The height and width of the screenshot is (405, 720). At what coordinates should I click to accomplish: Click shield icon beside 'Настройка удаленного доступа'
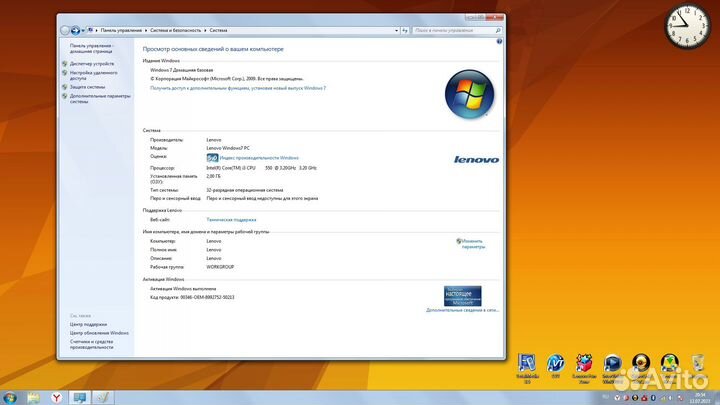click(x=65, y=73)
